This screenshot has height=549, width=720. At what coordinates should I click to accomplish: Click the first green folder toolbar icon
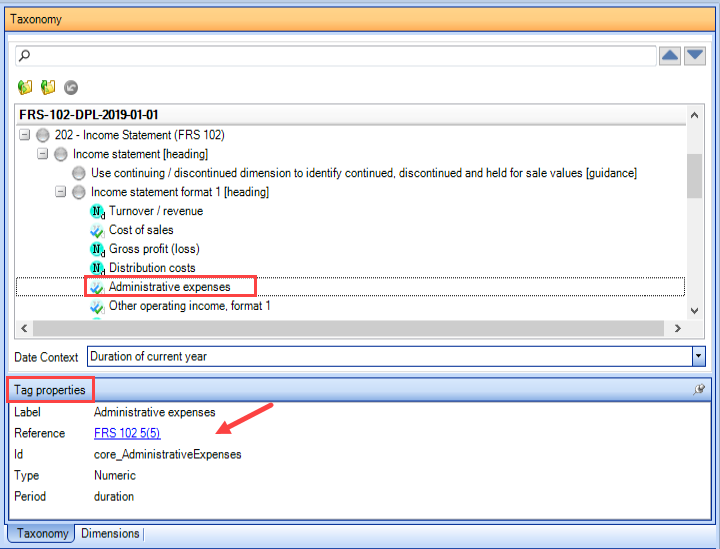pyautogui.click(x=25, y=87)
